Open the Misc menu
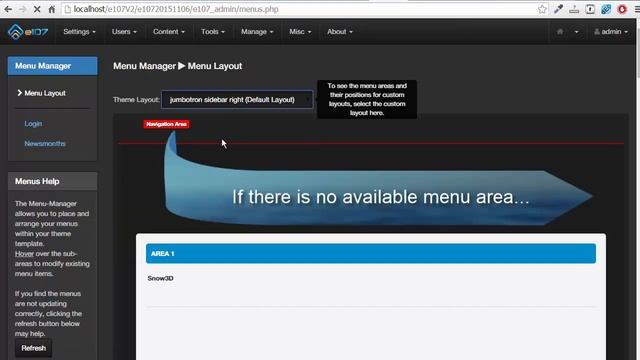This screenshot has width=640, height=360. click(x=300, y=31)
